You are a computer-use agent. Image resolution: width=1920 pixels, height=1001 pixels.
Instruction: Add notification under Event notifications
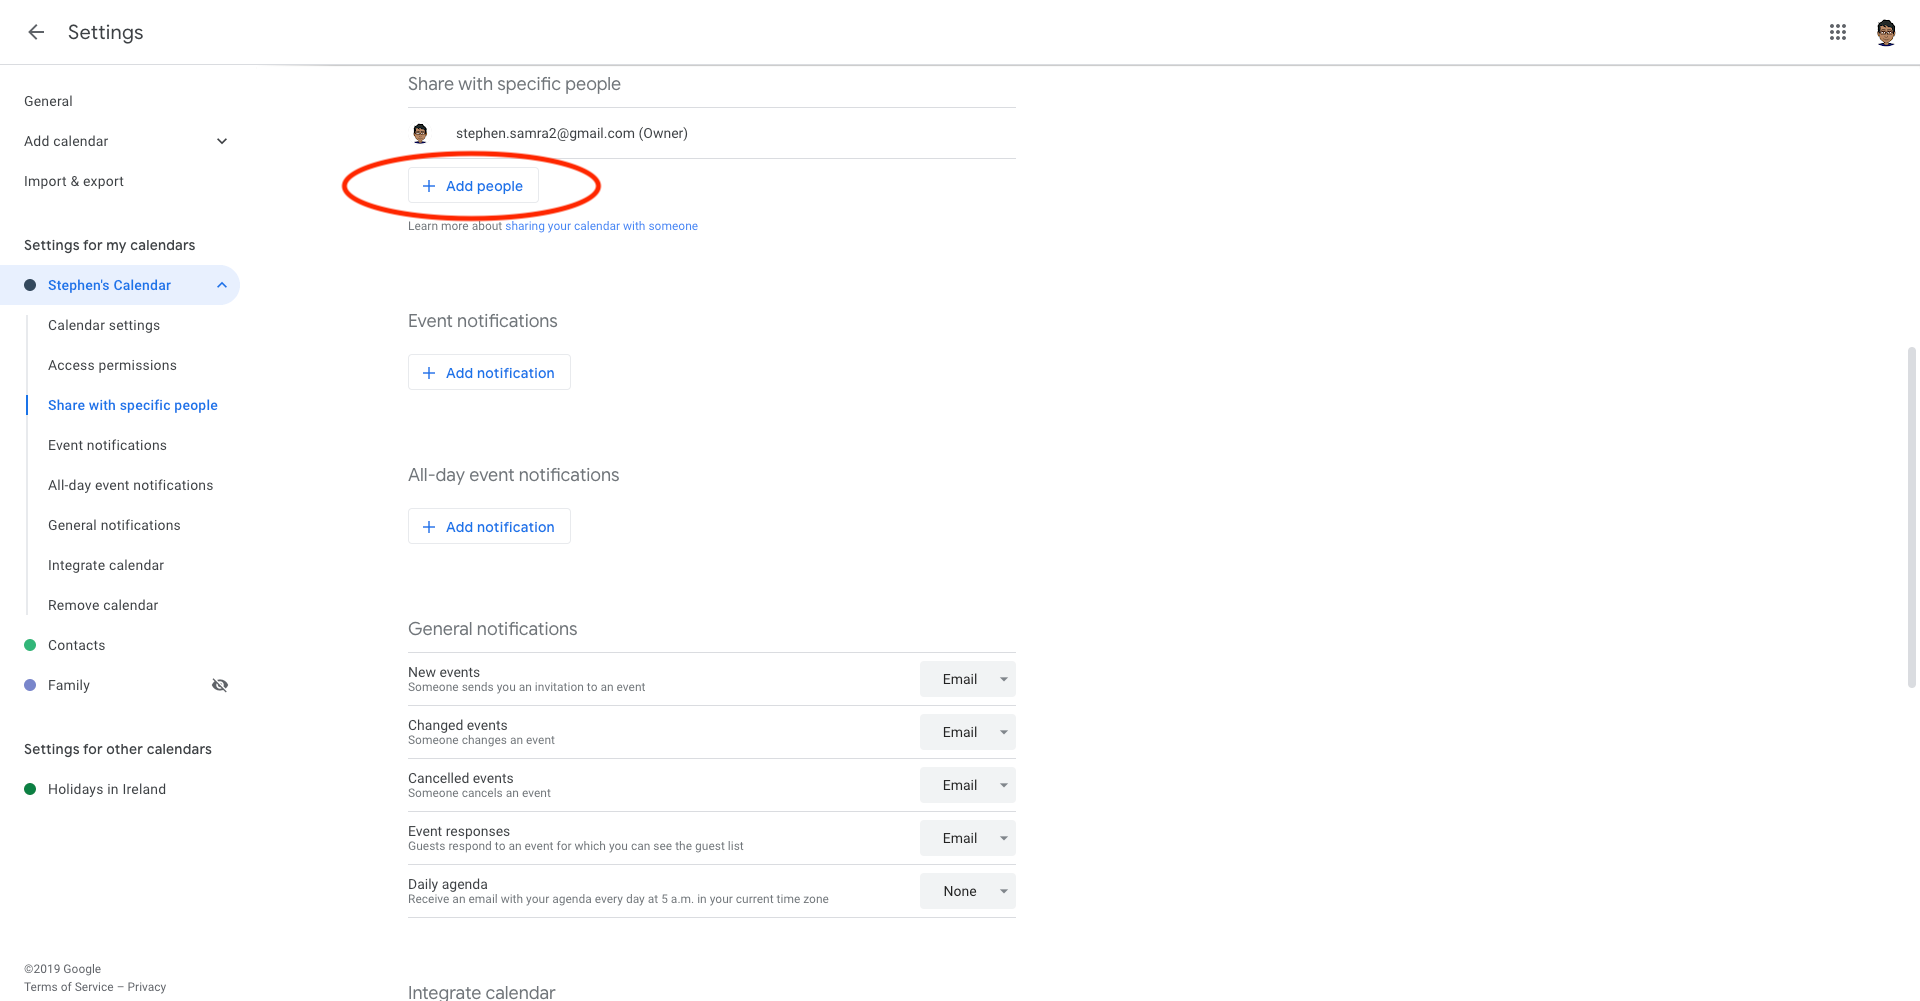489,372
